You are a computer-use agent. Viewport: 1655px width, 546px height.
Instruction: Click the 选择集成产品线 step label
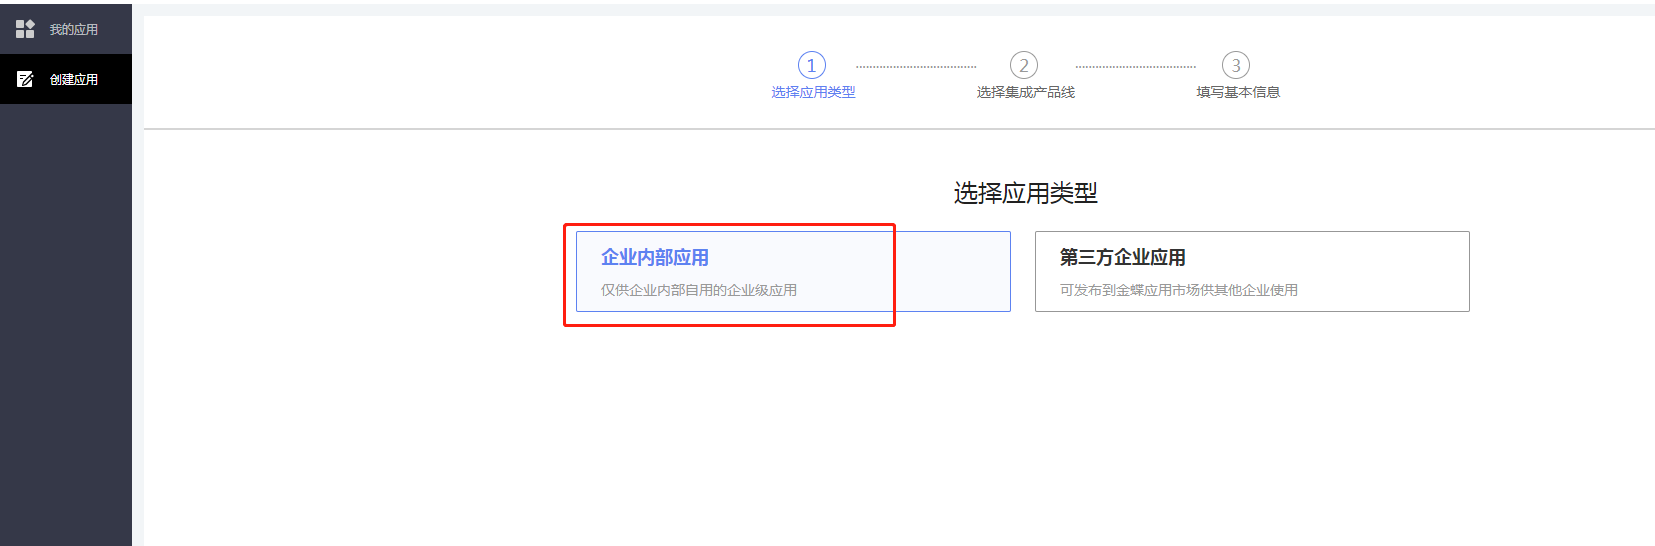point(1026,92)
